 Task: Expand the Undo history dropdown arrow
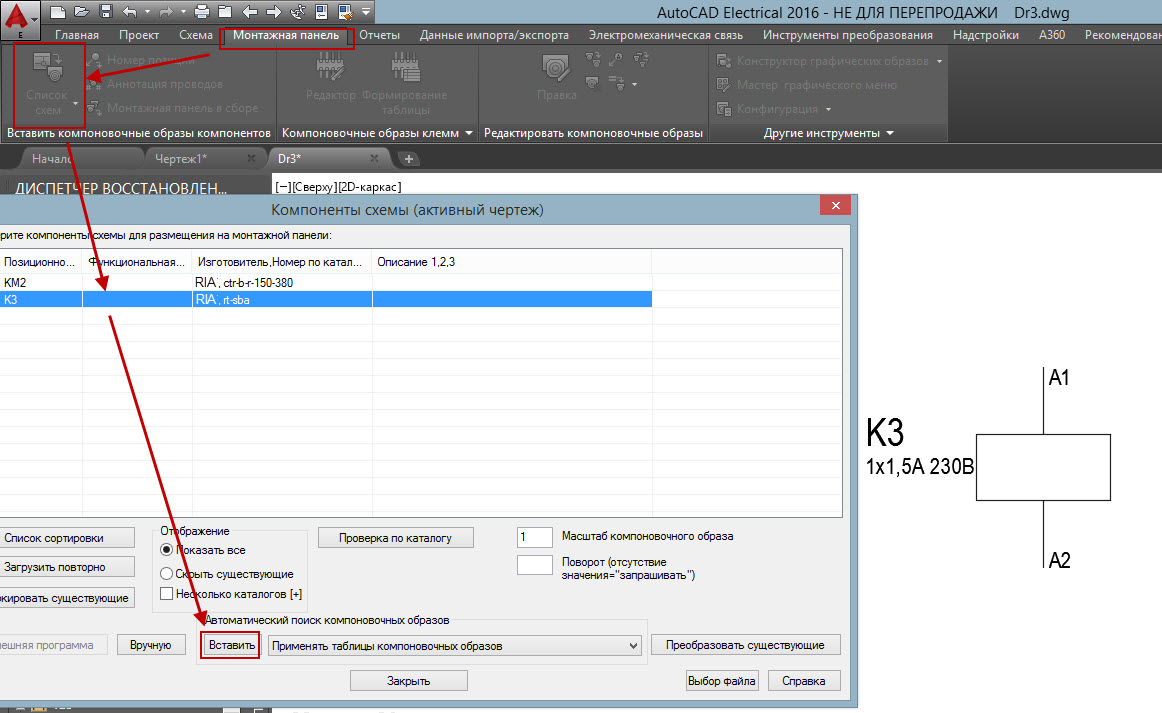pyautogui.click(x=147, y=12)
